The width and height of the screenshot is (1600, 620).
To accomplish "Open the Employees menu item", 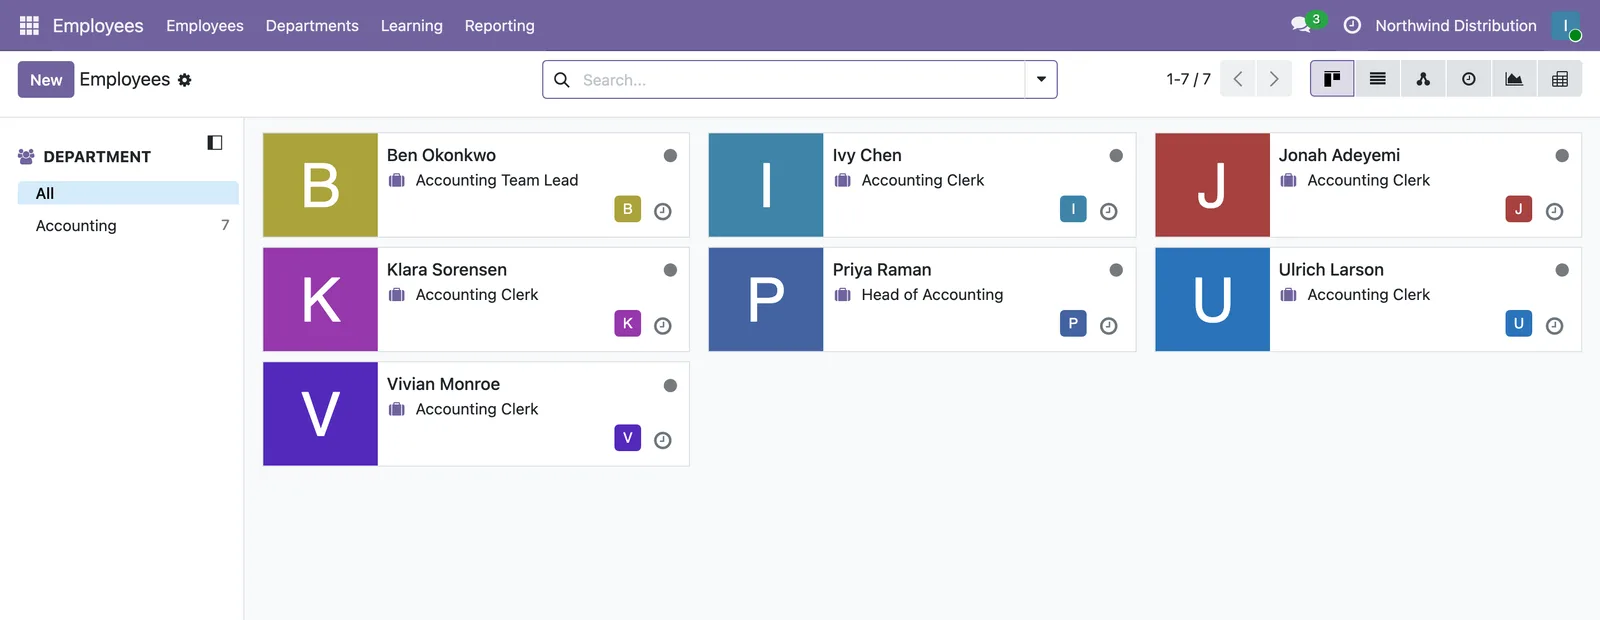I will (205, 26).
